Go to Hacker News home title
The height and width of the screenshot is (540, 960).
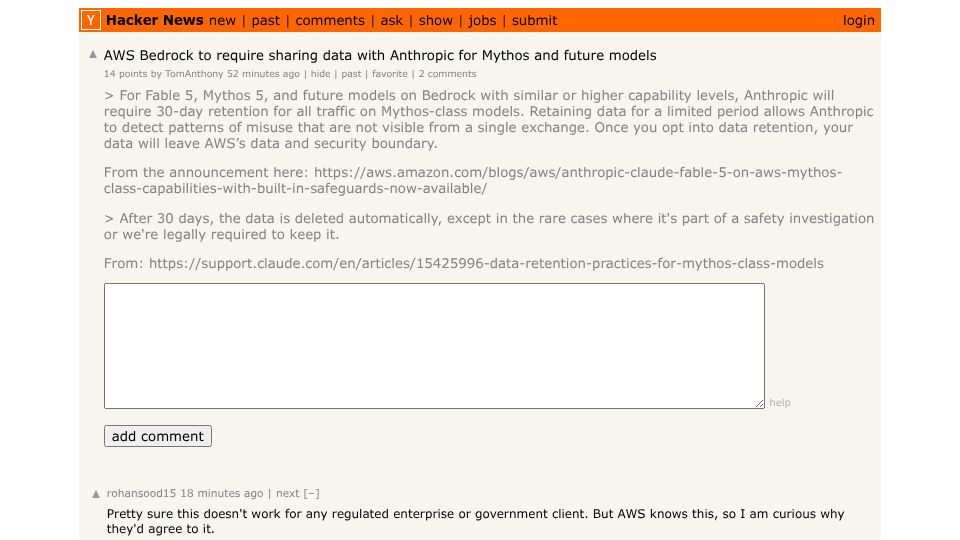(154, 20)
